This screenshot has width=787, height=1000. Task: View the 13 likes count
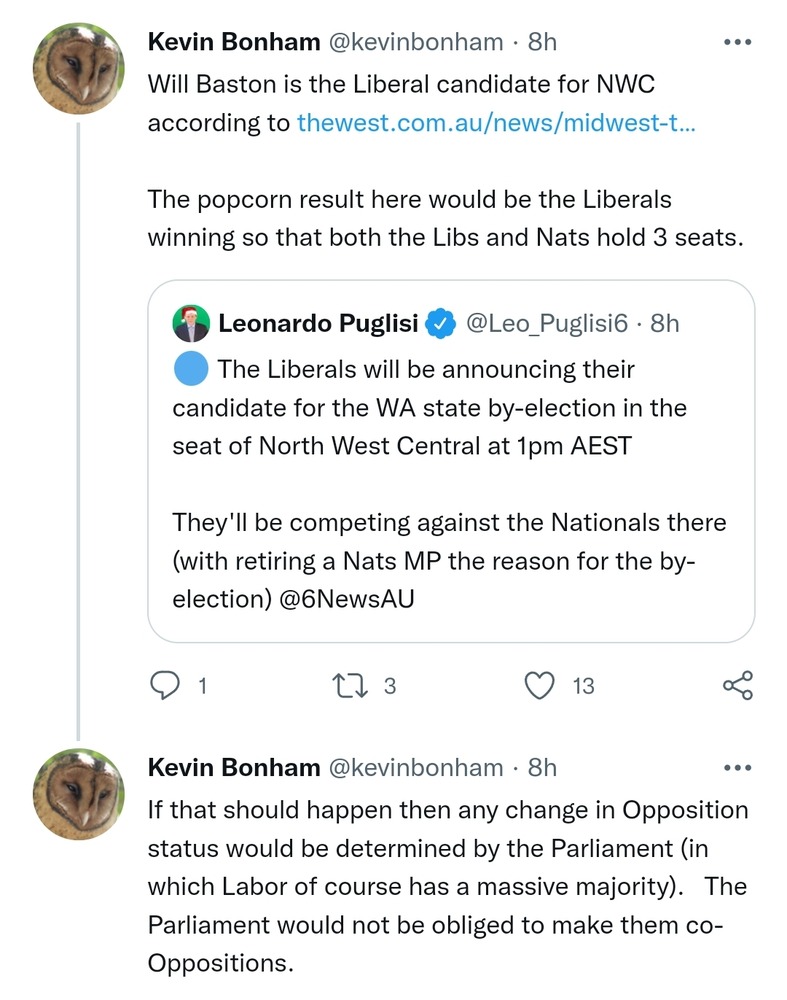(583, 686)
